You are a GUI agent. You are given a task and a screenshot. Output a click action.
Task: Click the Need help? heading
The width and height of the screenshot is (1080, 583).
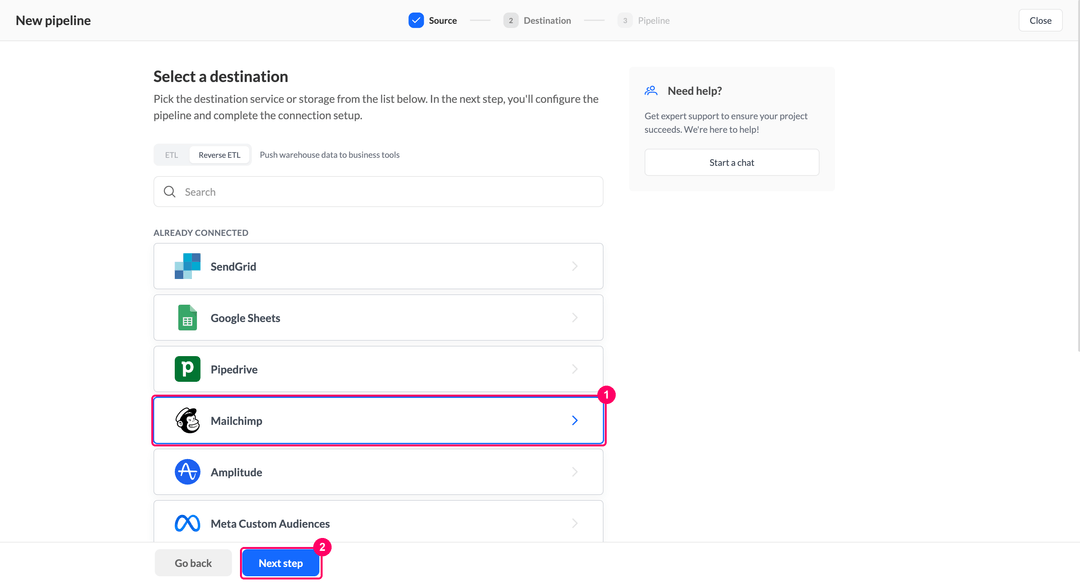tap(694, 91)
